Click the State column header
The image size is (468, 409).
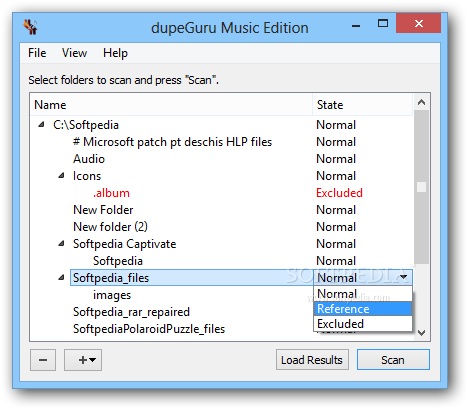point(363,105)
